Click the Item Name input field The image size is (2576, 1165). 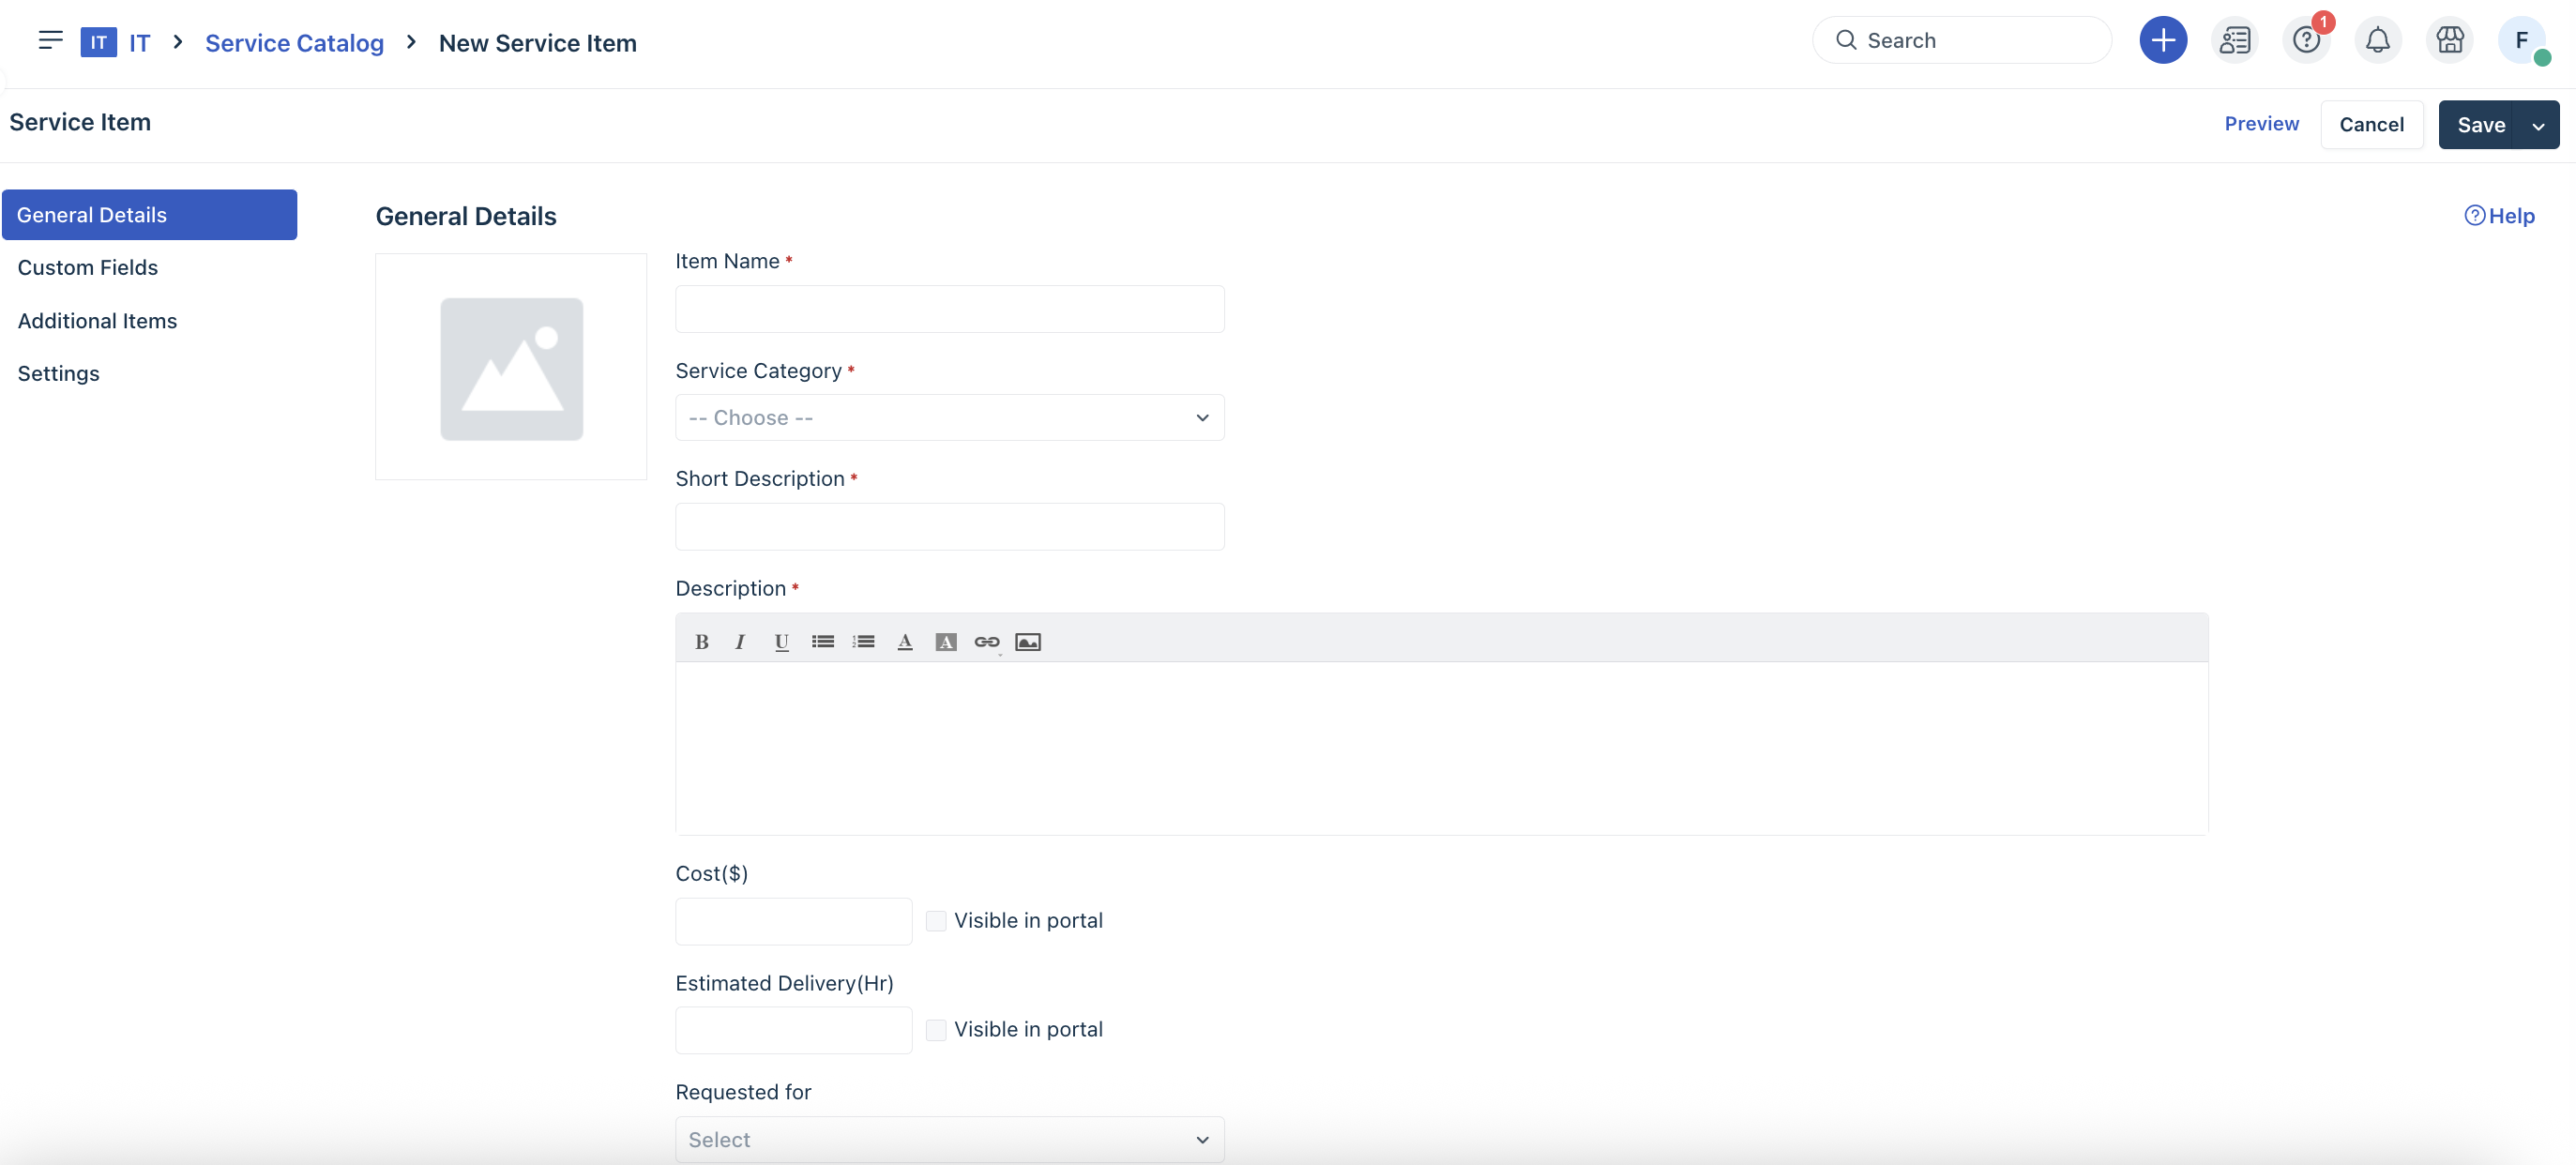pos(949,309)
